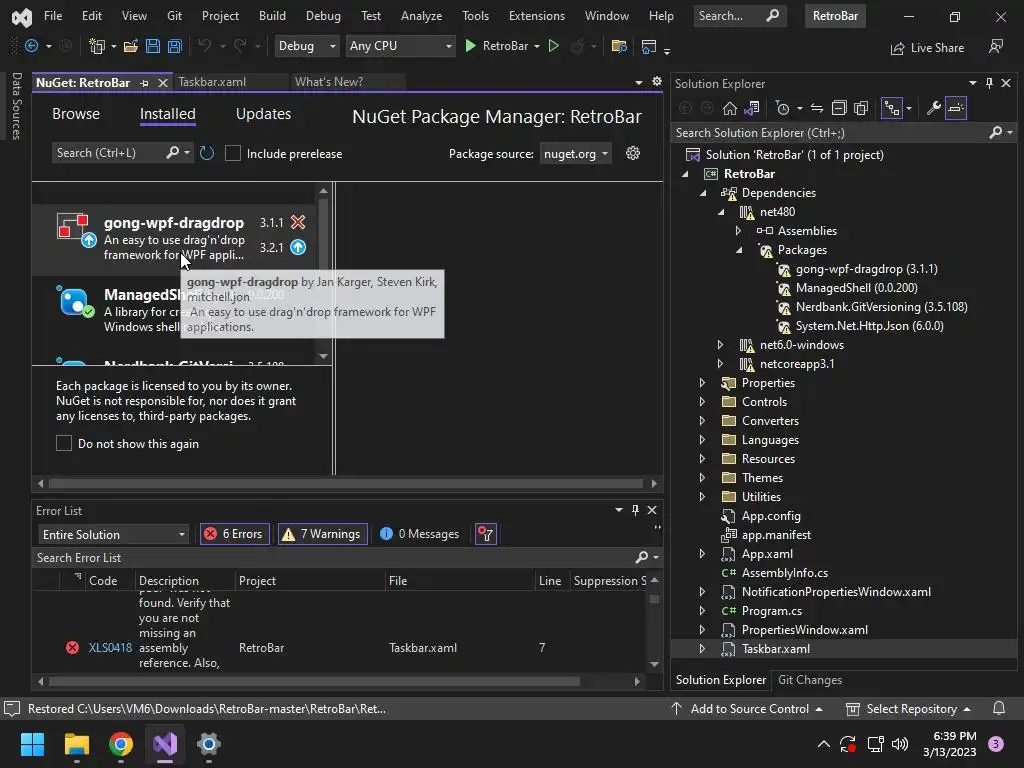Open the Extensions menu

click(537, 16)
